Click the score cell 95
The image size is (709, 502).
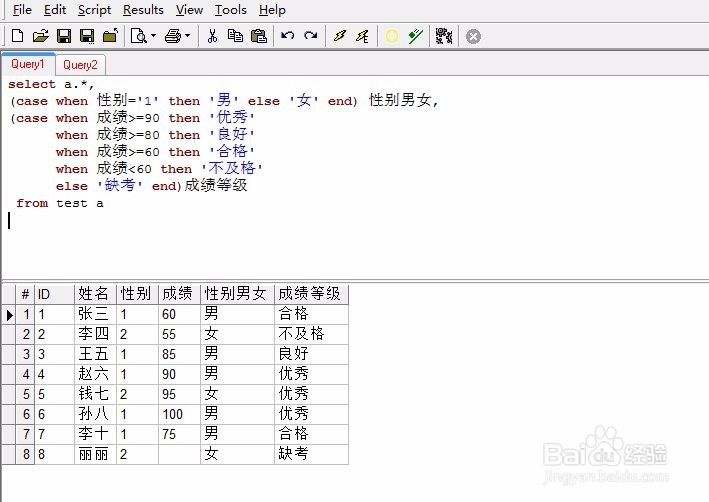click(x=179, y=394)
